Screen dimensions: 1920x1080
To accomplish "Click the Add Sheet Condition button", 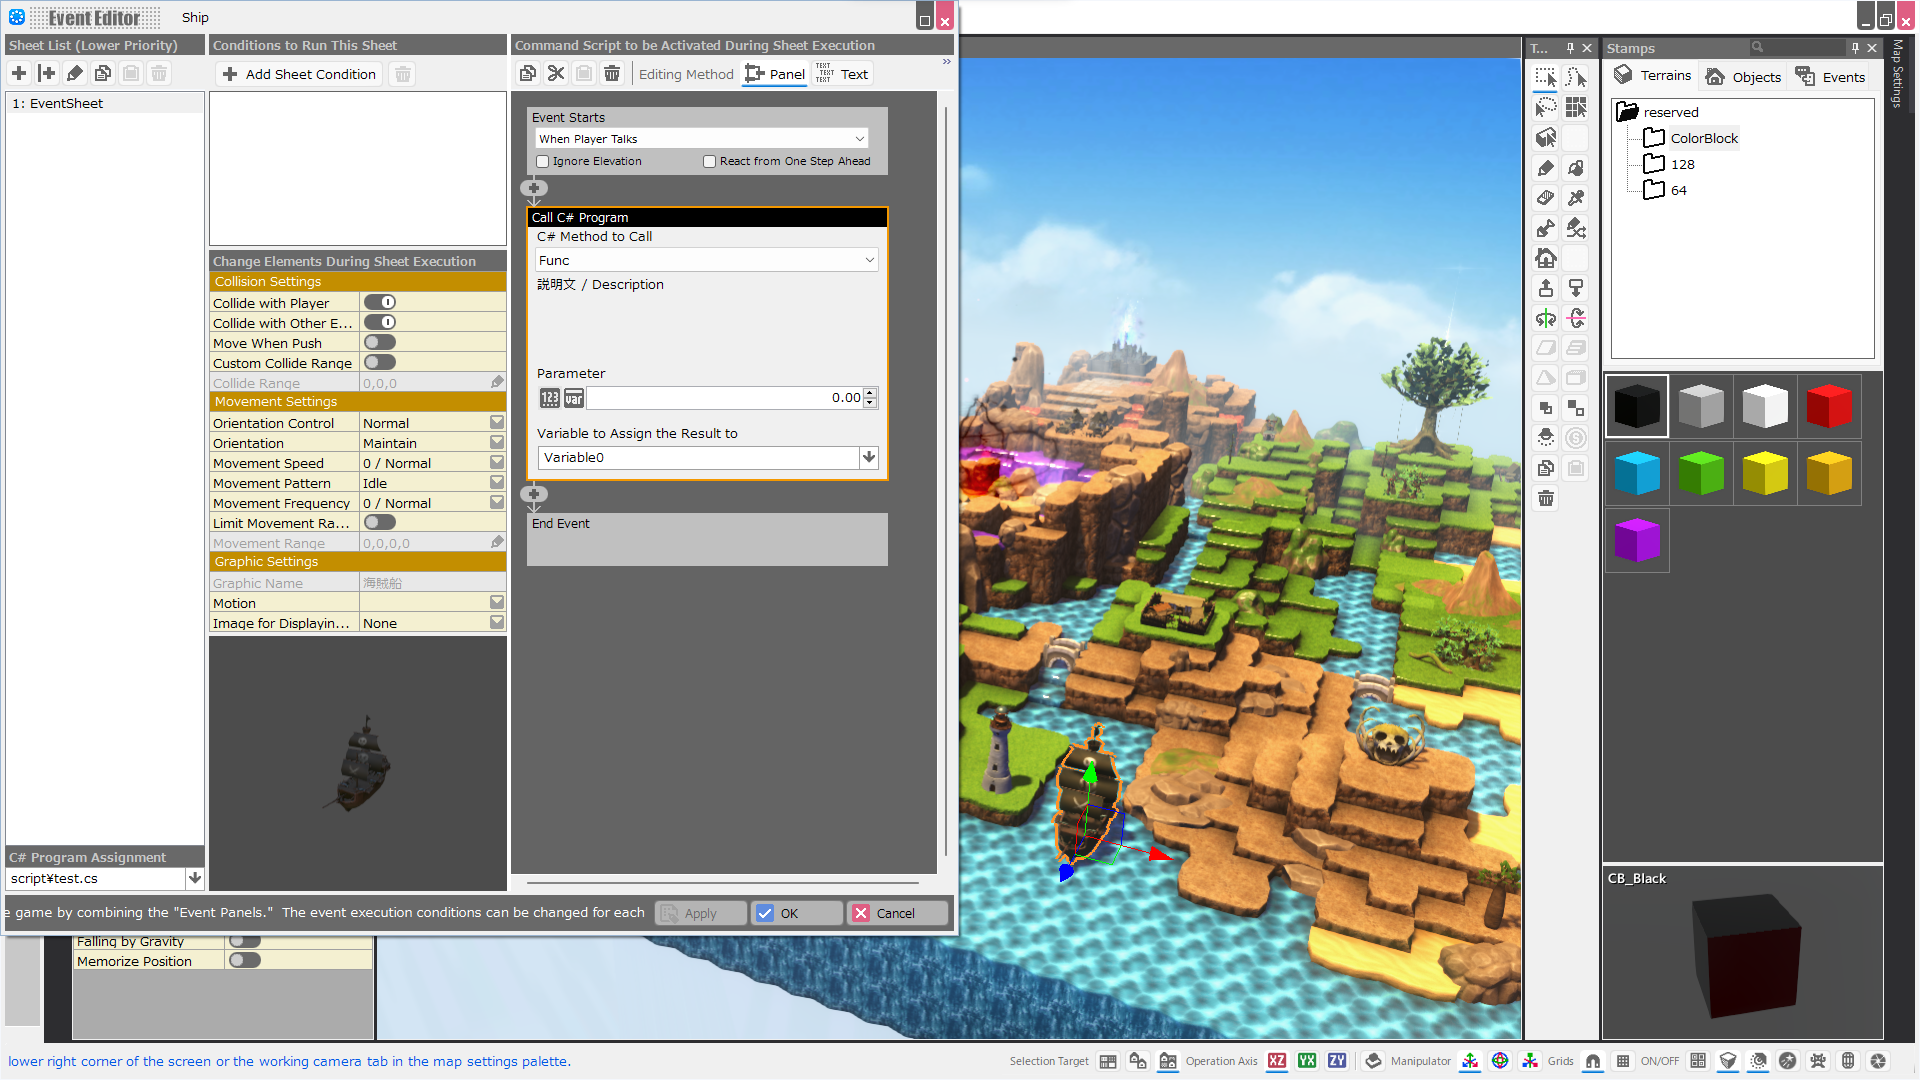I will click(298, 73).
